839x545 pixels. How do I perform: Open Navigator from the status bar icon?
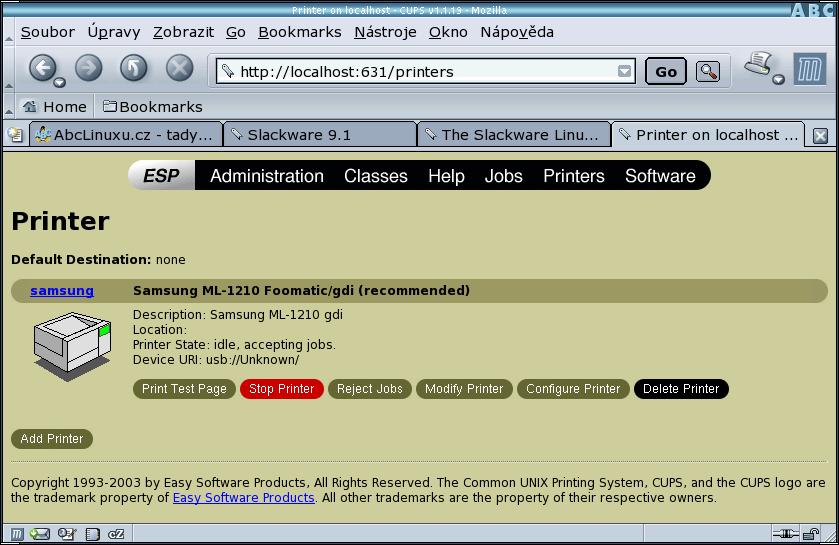click(17, 534)
